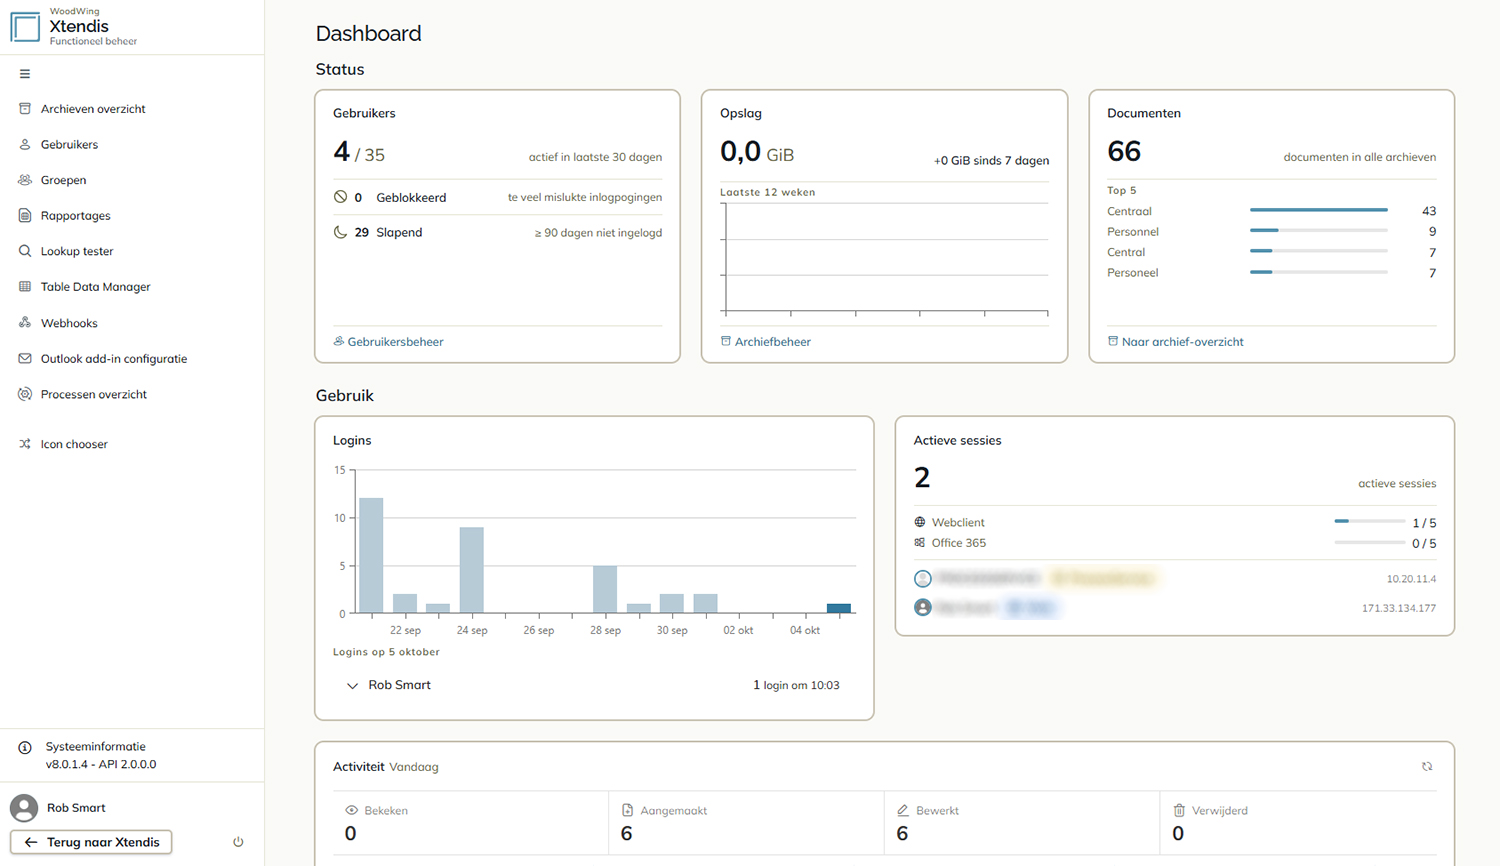The image size is (1500, 866).
Task: Click the Bekeken activity tile
Action: tap(470, 823)
